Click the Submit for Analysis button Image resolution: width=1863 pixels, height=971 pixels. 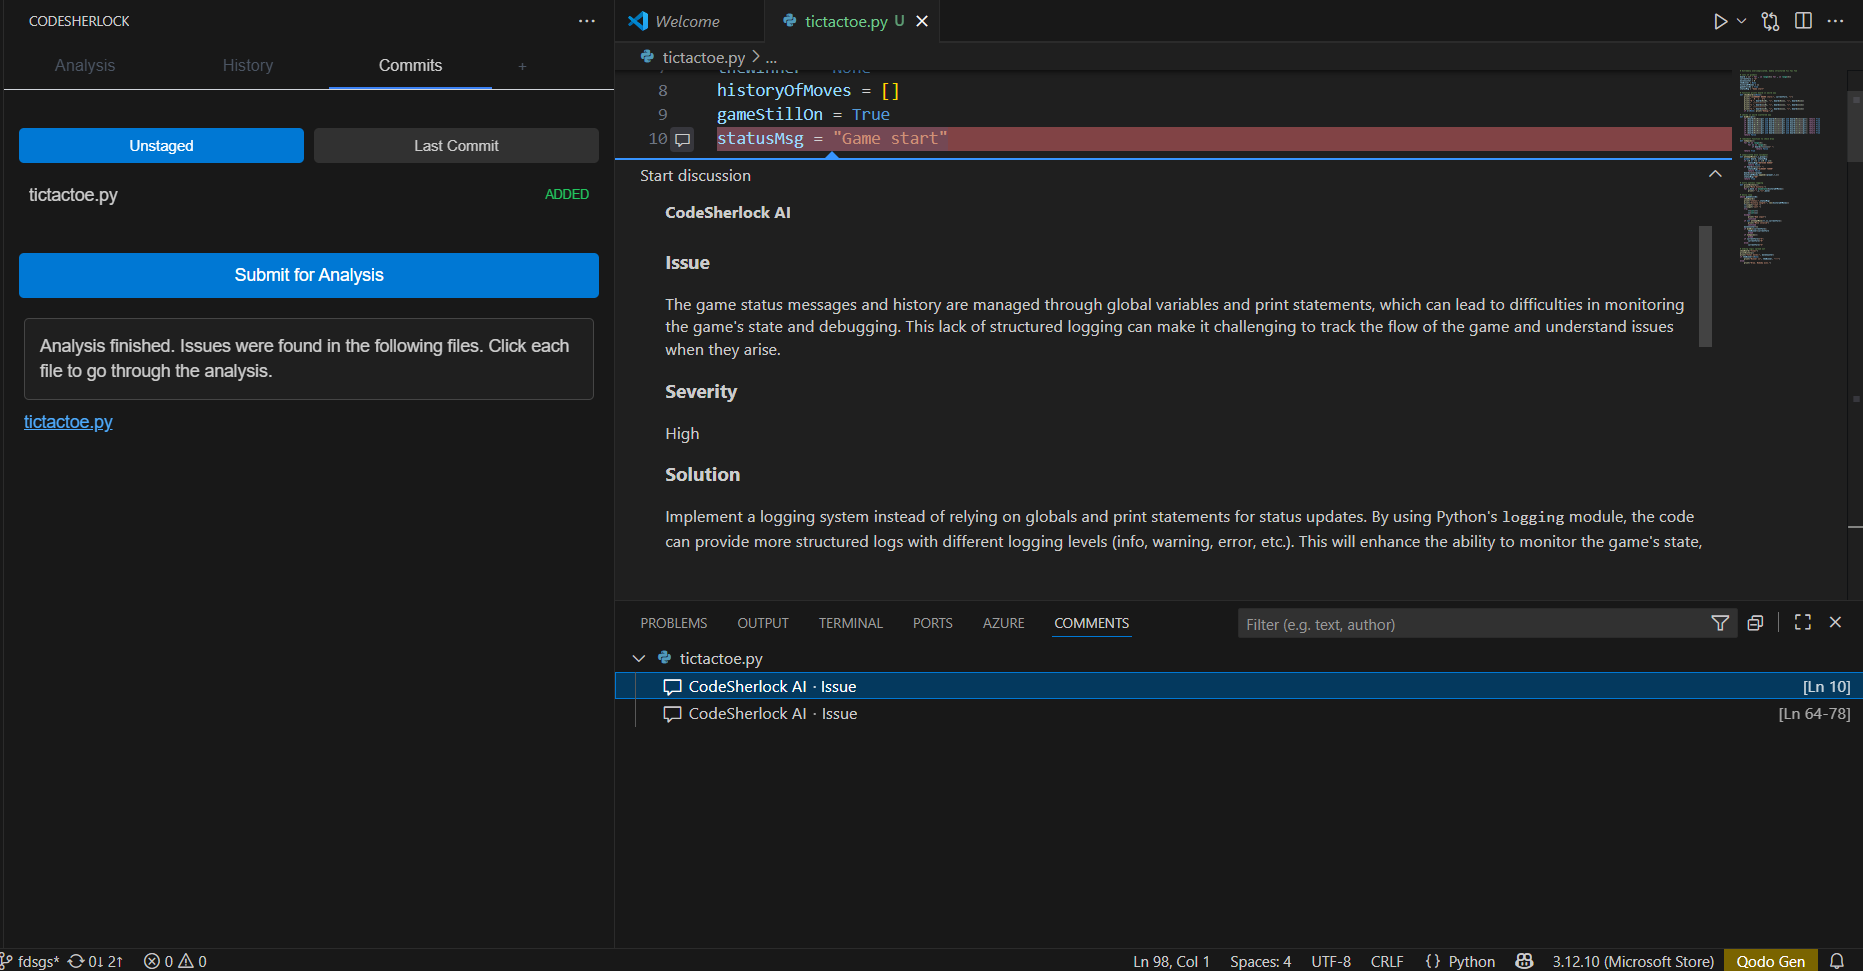click(309, 275)
